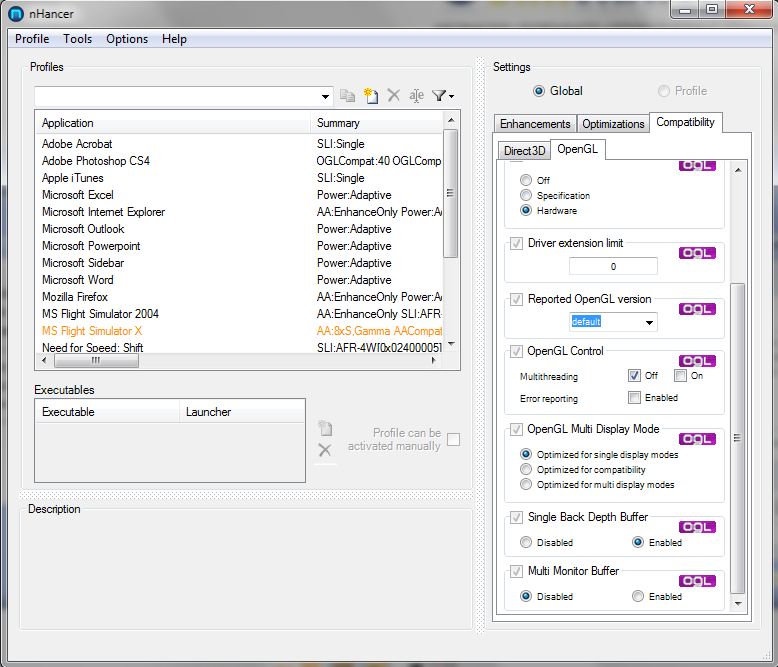Screen dimensions: 778x667
Task: Enable the Error reporting checkbox
Action: (634, 397)
